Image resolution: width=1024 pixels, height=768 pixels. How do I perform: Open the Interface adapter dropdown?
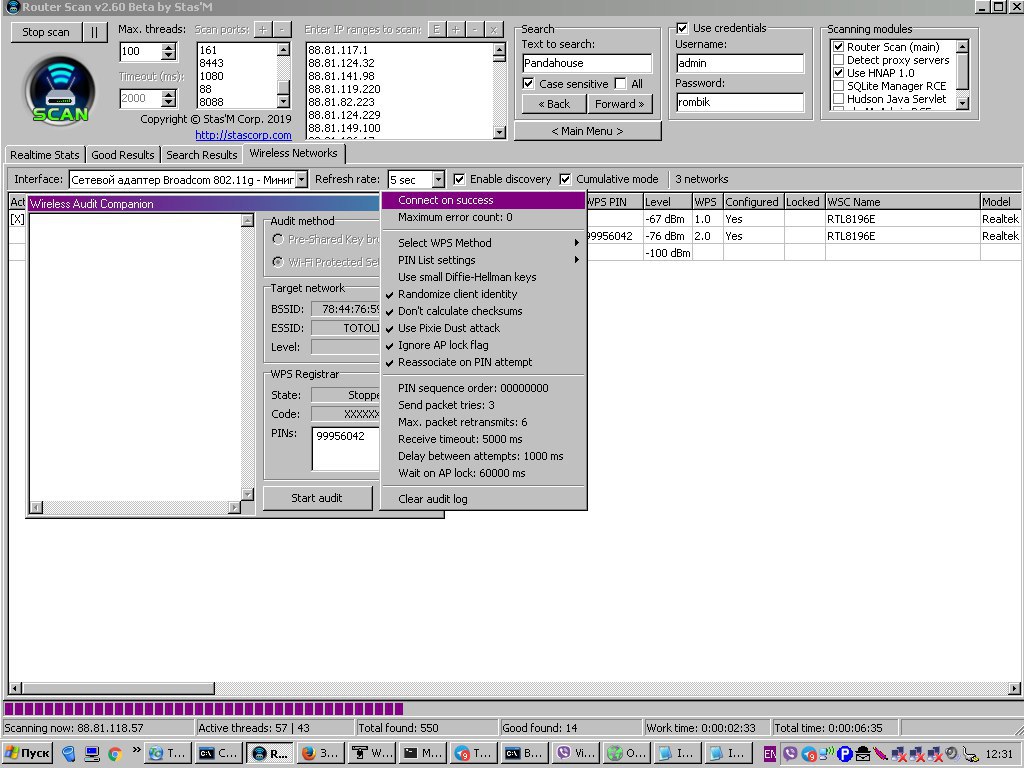point(302,180)
